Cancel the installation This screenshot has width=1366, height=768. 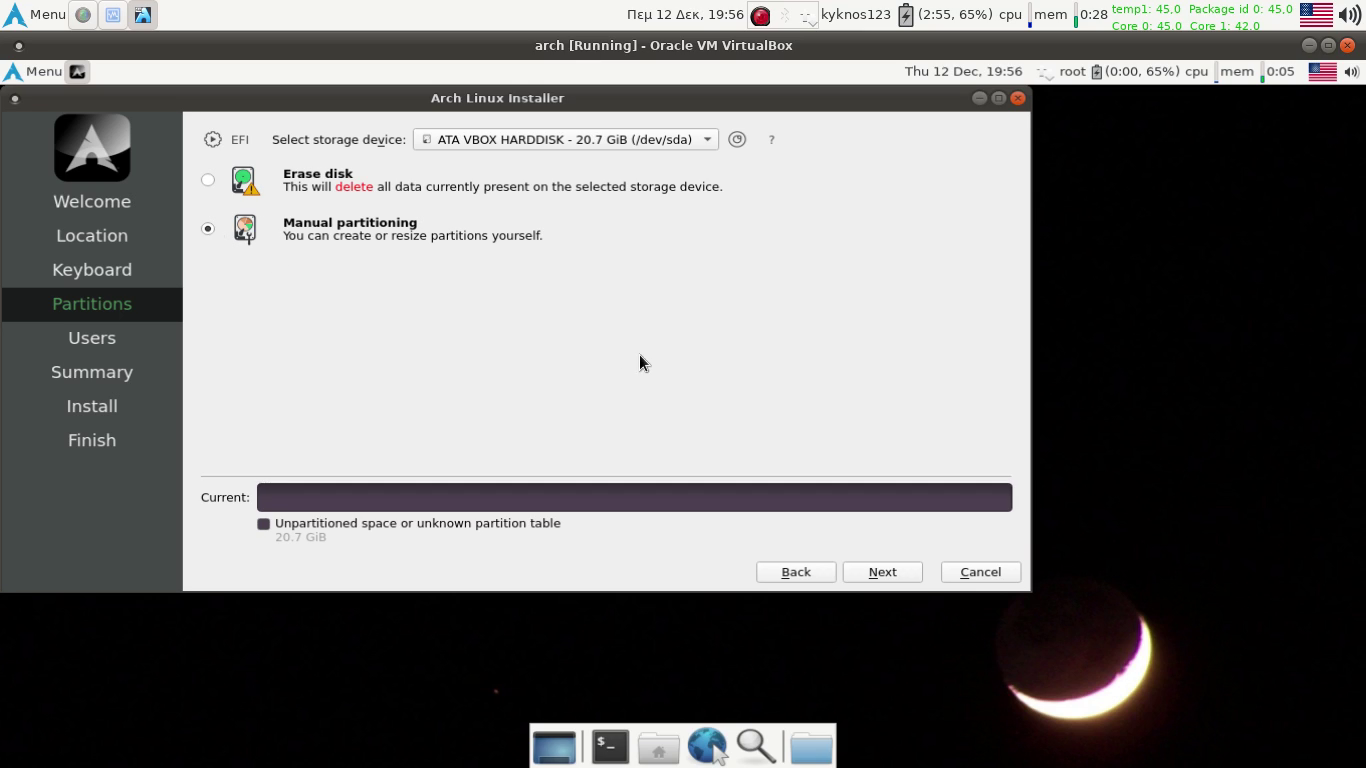[x=980, y=572]
